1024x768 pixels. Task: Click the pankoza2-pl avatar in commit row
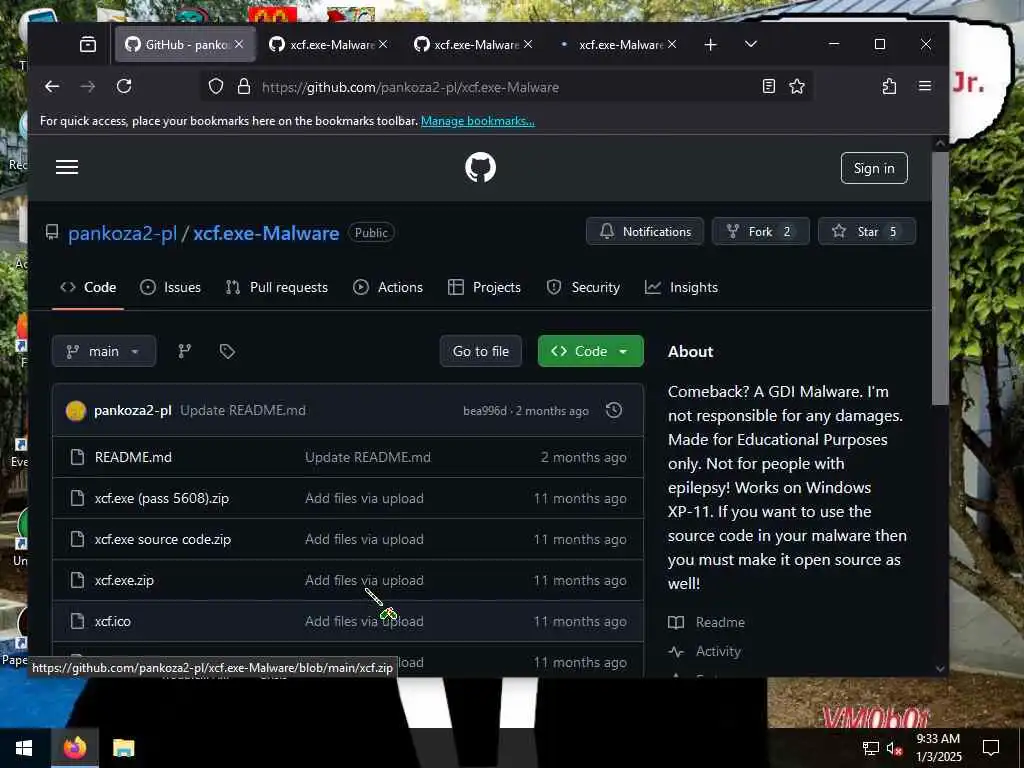tap(76, 411)
